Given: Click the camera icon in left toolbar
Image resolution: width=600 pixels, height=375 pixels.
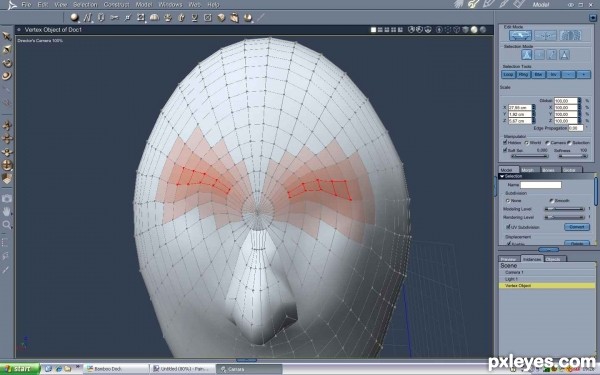Looking at the screenshot, I should pyautogui.click(x=7, y=198).
